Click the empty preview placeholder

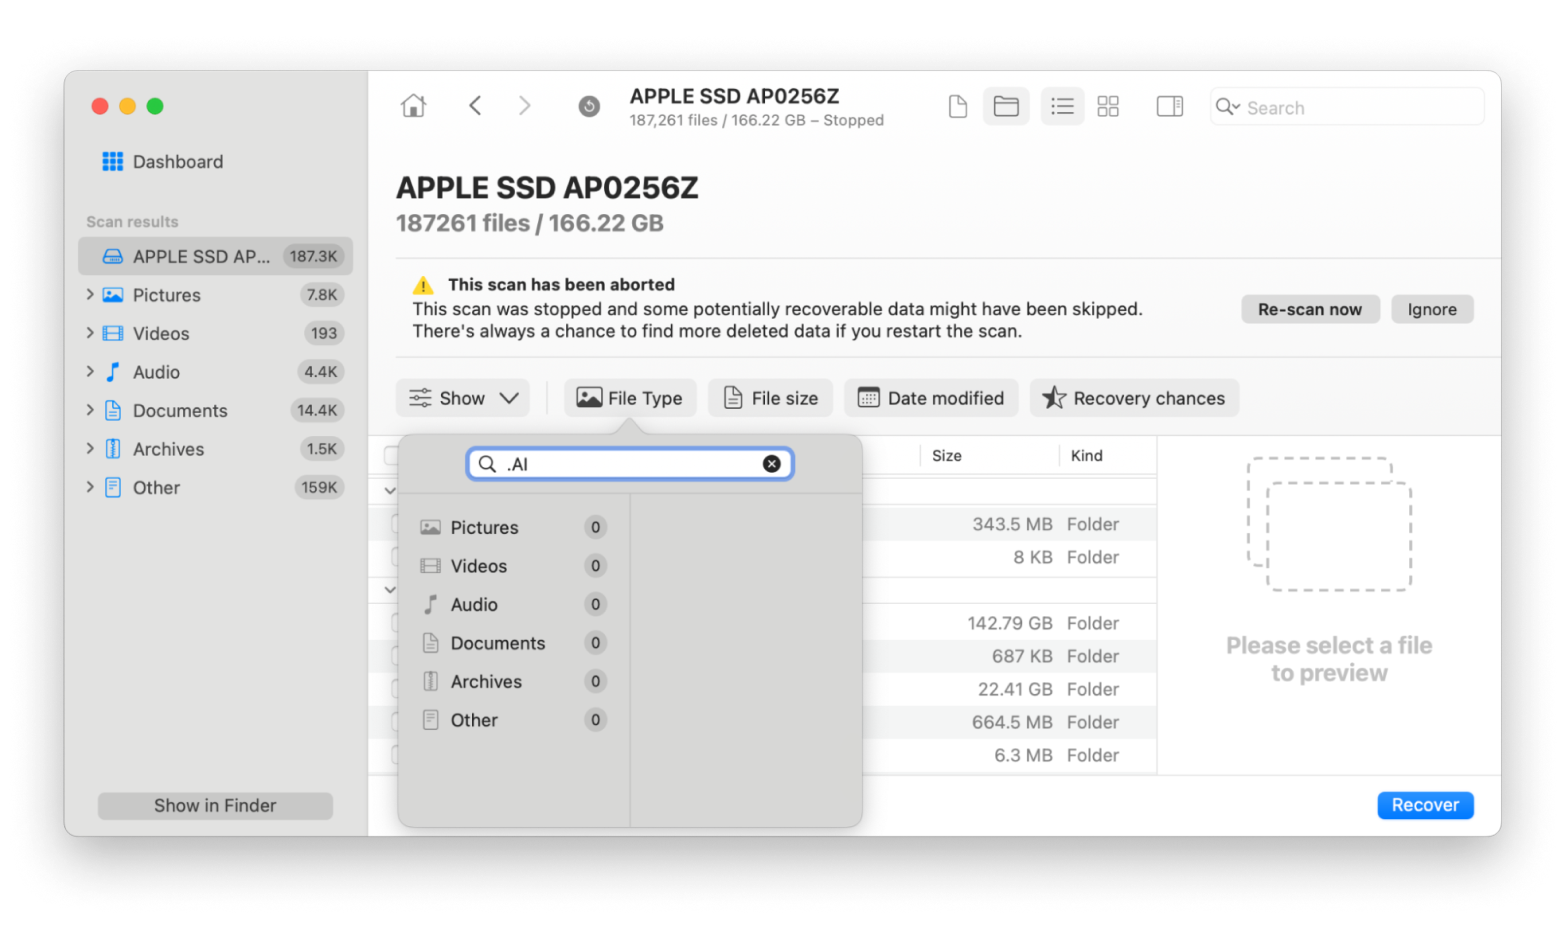pos(1329,524)
